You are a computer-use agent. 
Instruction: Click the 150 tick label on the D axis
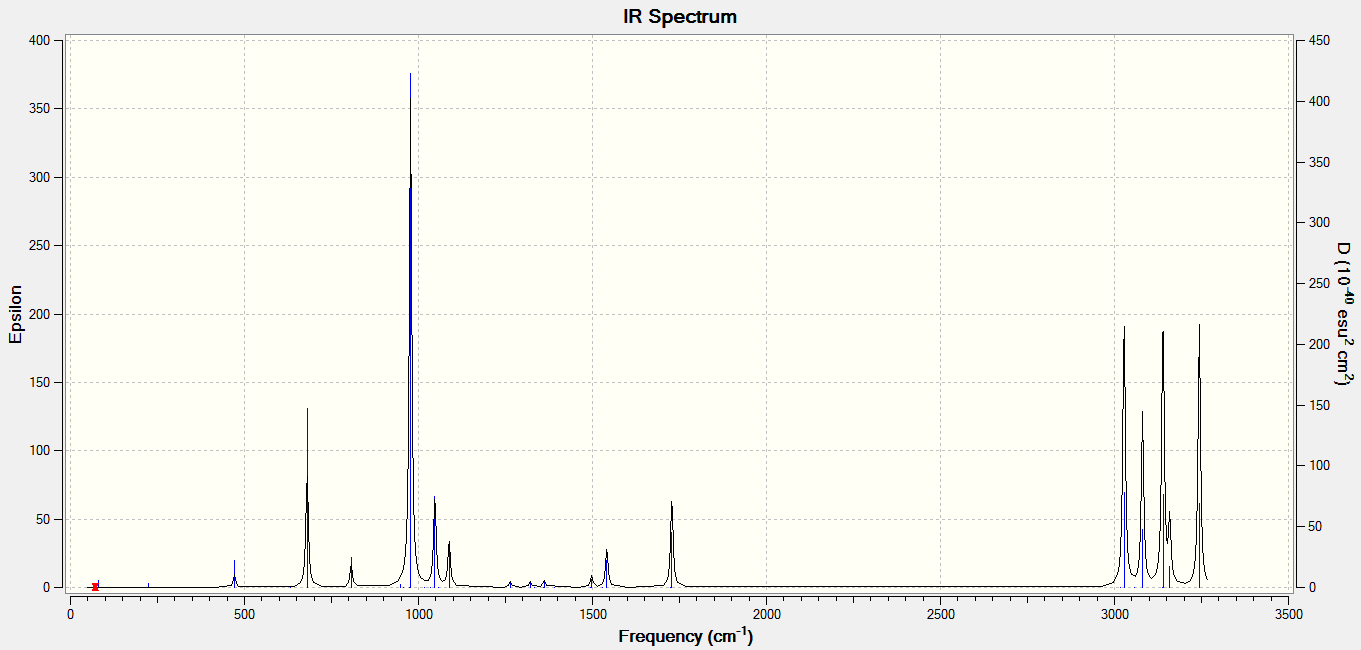click(1318, 405)
